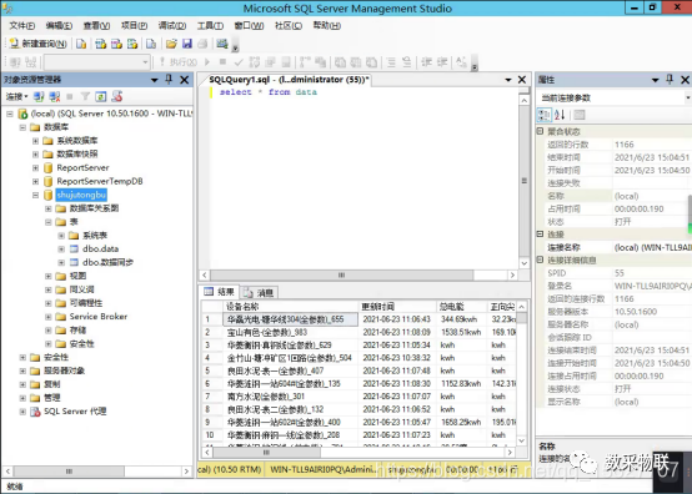Open the available databases combo box
Image resolution: width=693 pixels, height=495 pixels.
97,62
